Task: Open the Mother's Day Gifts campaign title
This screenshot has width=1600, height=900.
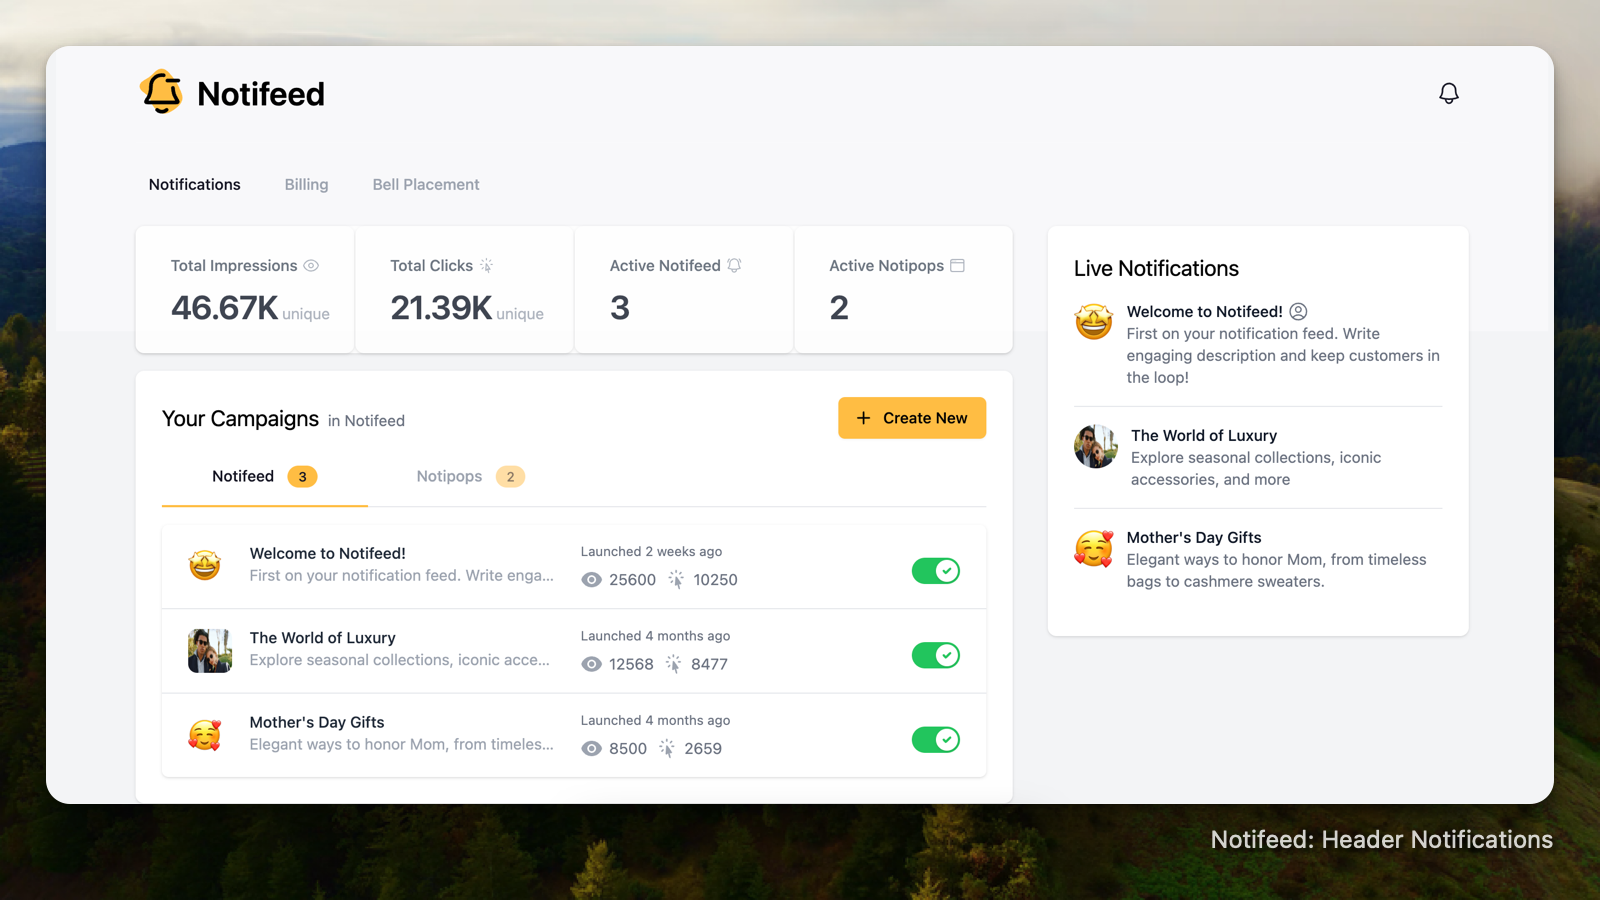Action: coord(317,722)
